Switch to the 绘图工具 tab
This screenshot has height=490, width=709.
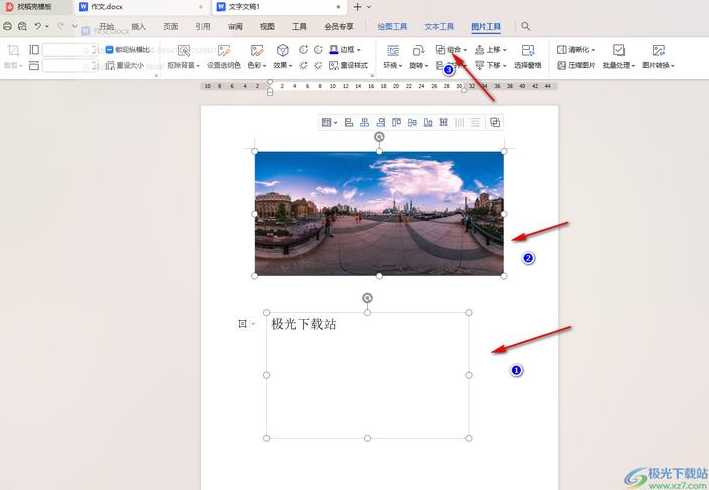pyautogui.click(x=392, y=27)
